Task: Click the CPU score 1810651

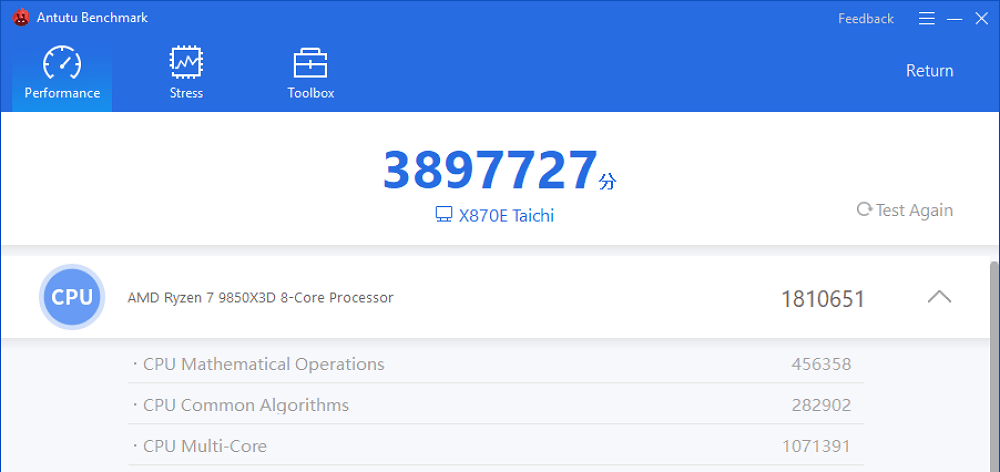Action: [x=822, y=298]
